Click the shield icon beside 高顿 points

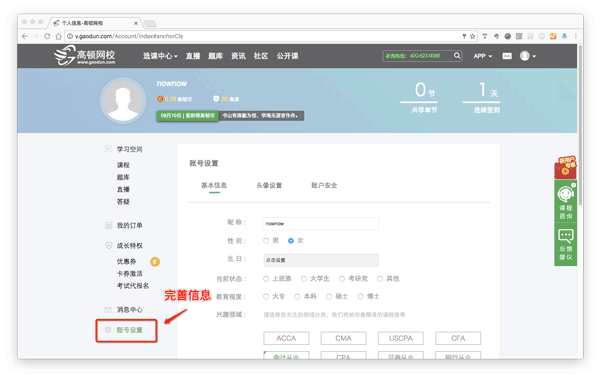pos(216,99)
